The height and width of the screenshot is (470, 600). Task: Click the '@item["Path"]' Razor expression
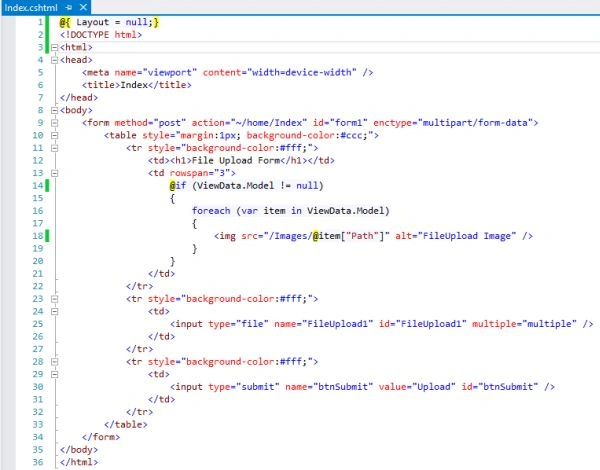click(x=348, y=236)
